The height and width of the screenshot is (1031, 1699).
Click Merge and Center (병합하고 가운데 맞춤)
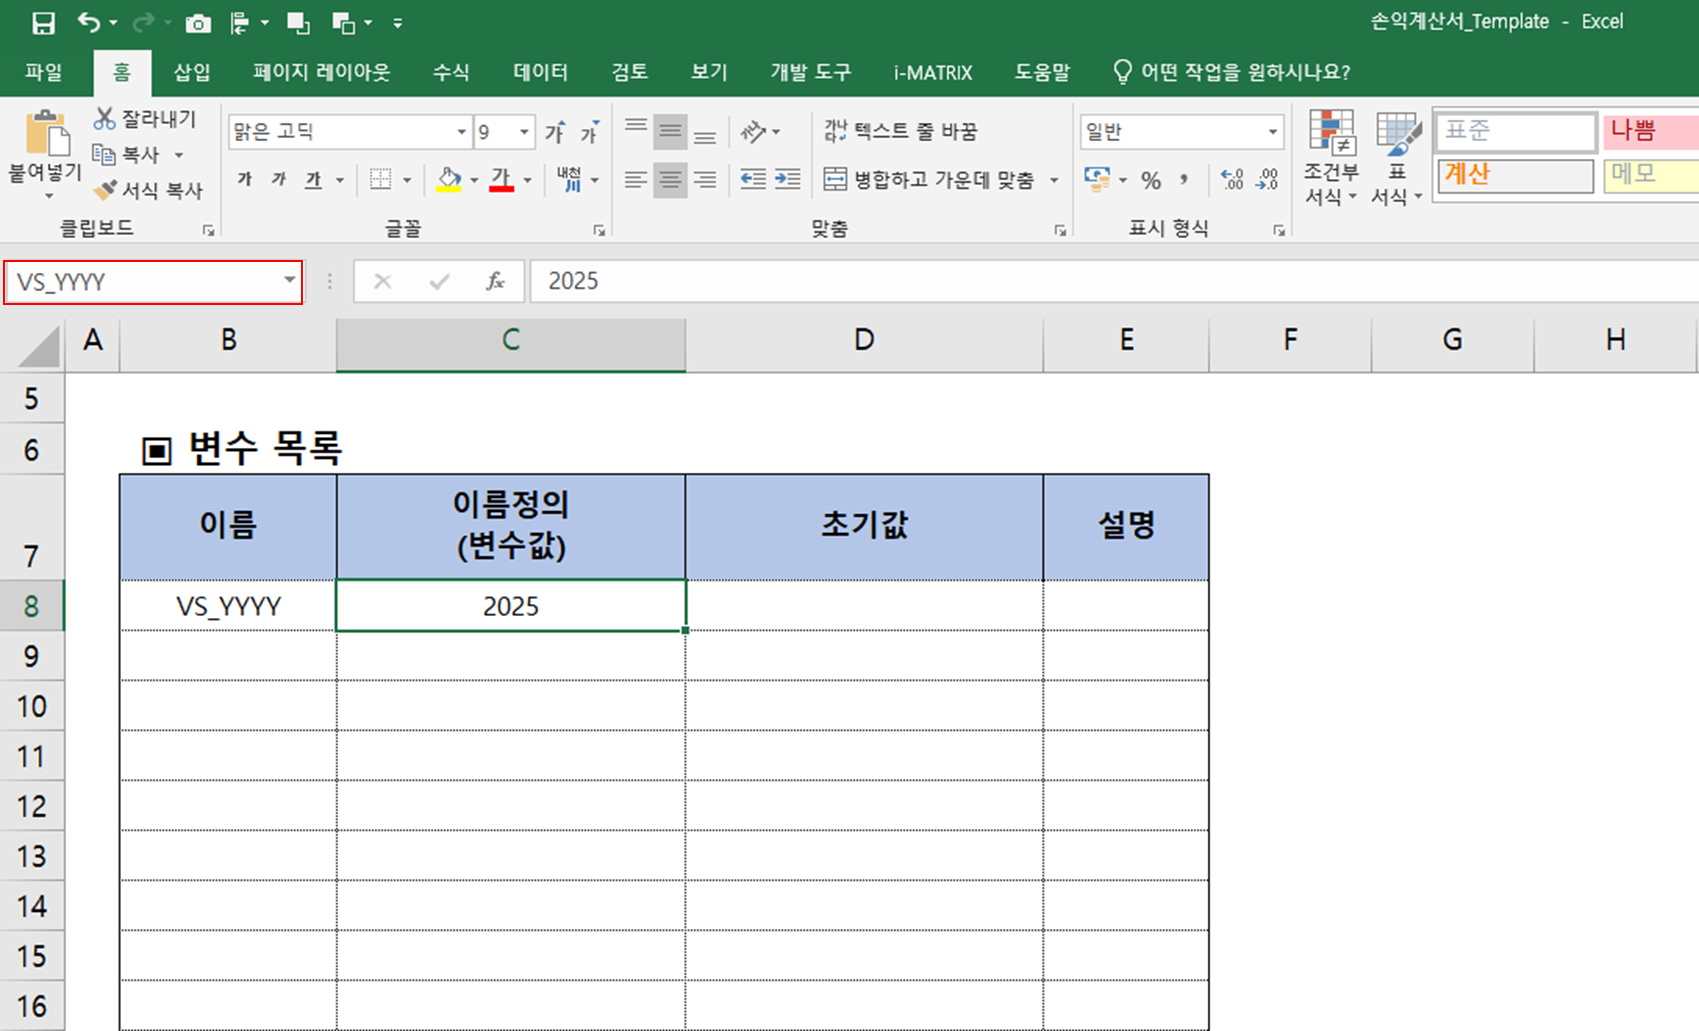(930, 180)
